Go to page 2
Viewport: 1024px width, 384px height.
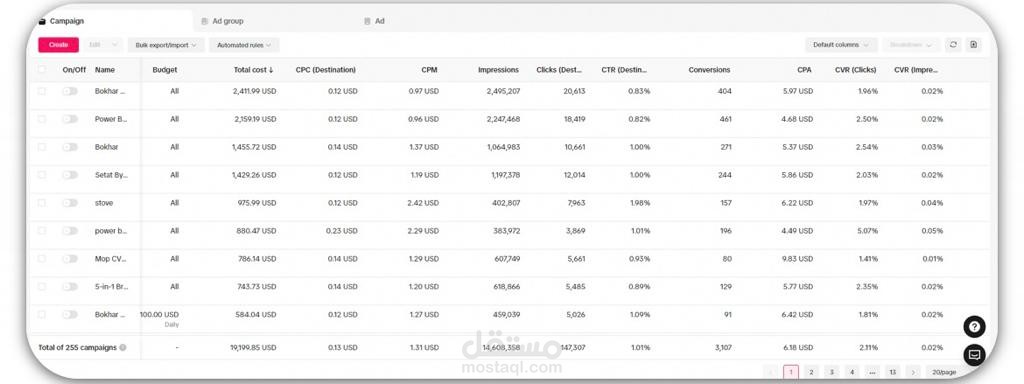coord(810,372)
